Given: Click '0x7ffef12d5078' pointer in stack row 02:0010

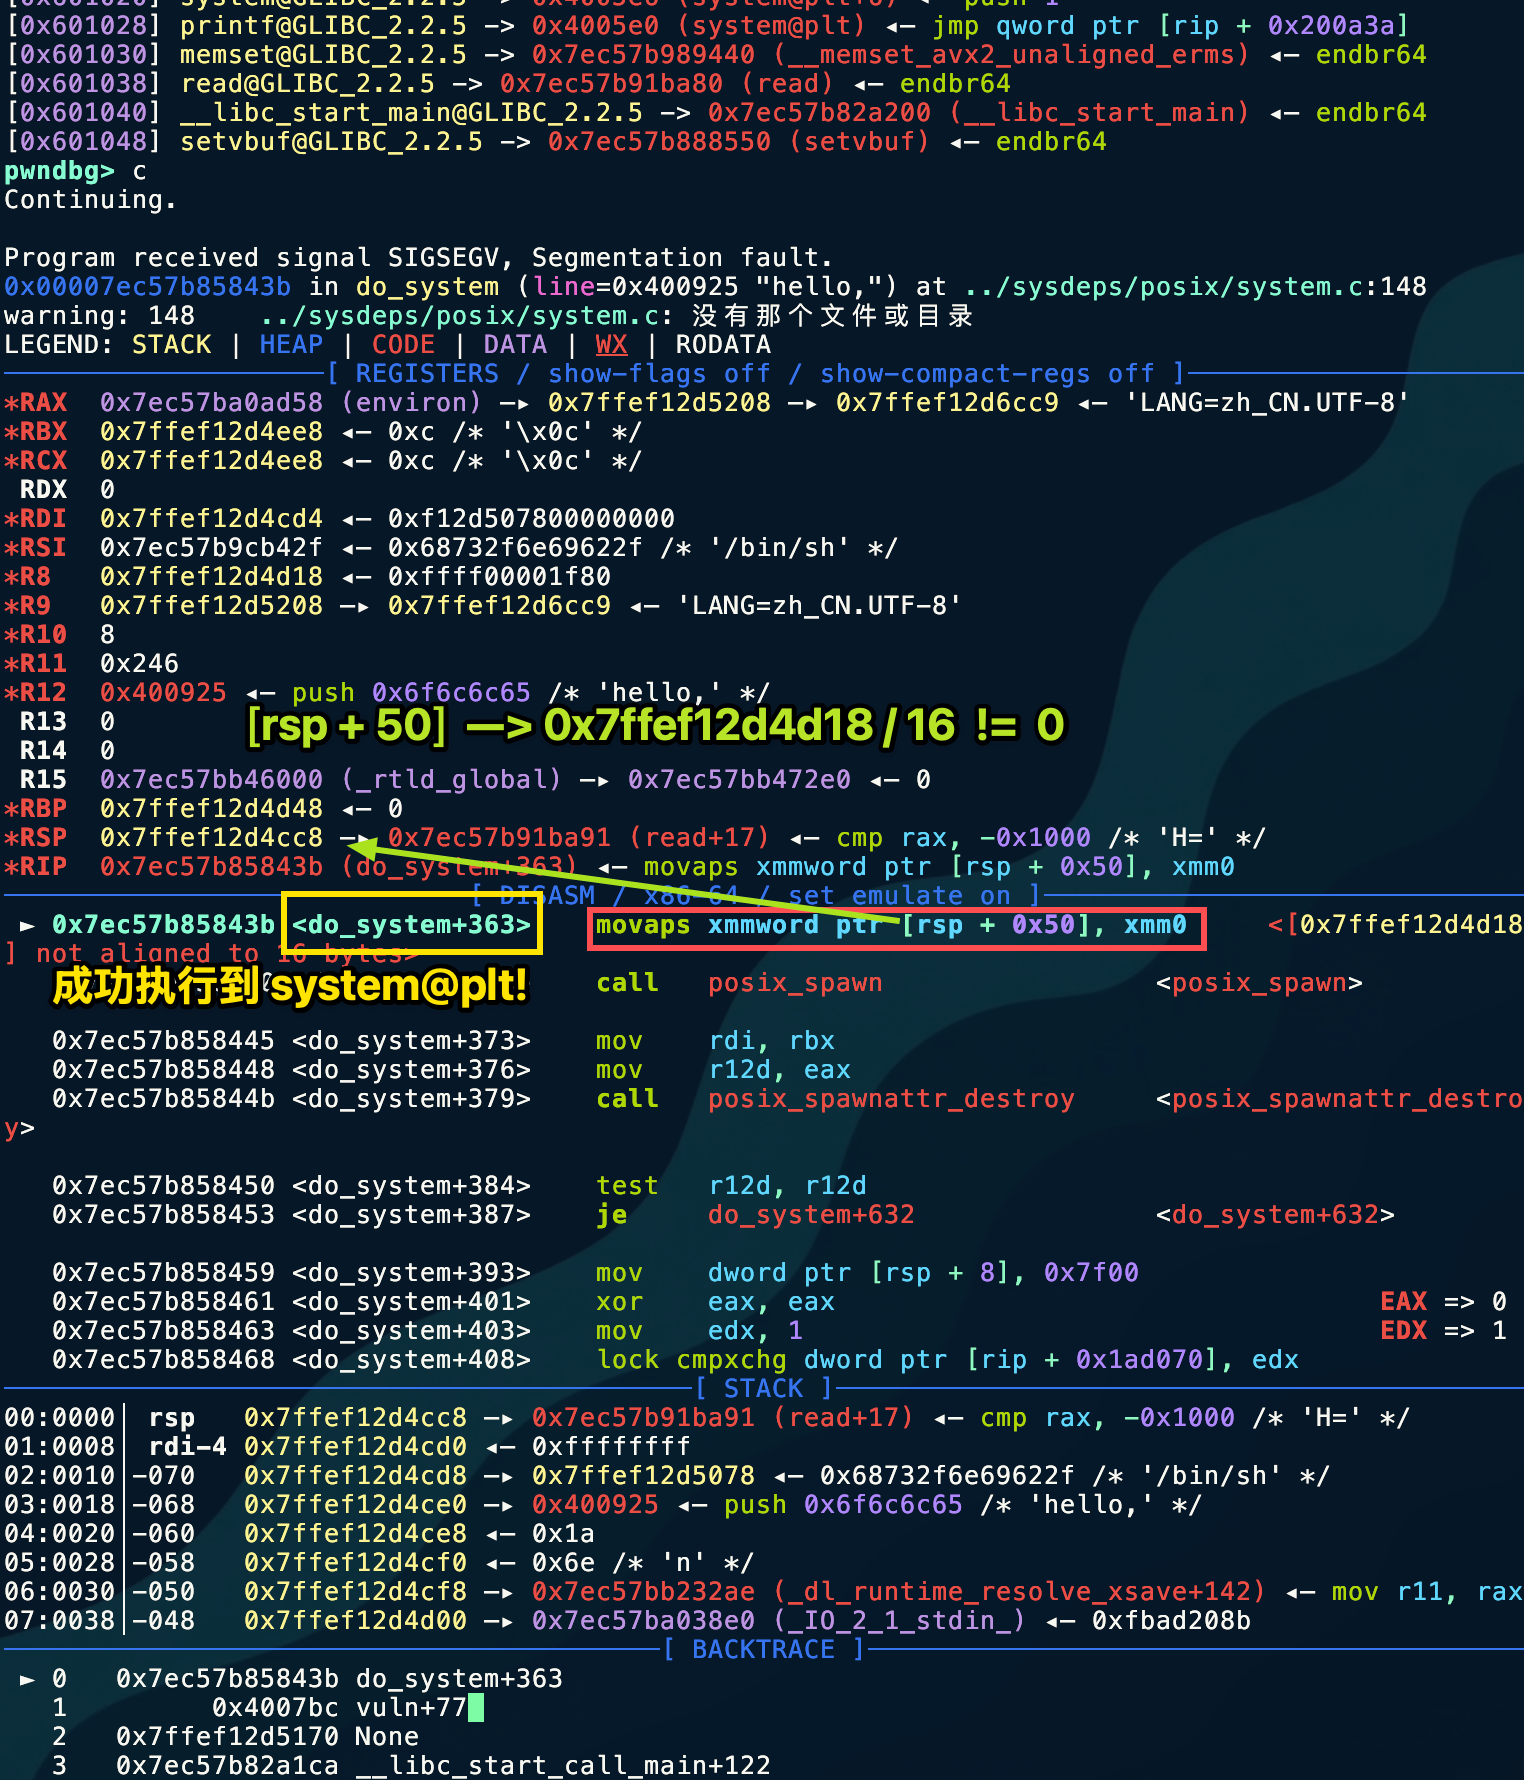Looking at the screenshot, I should point(643,1476).
